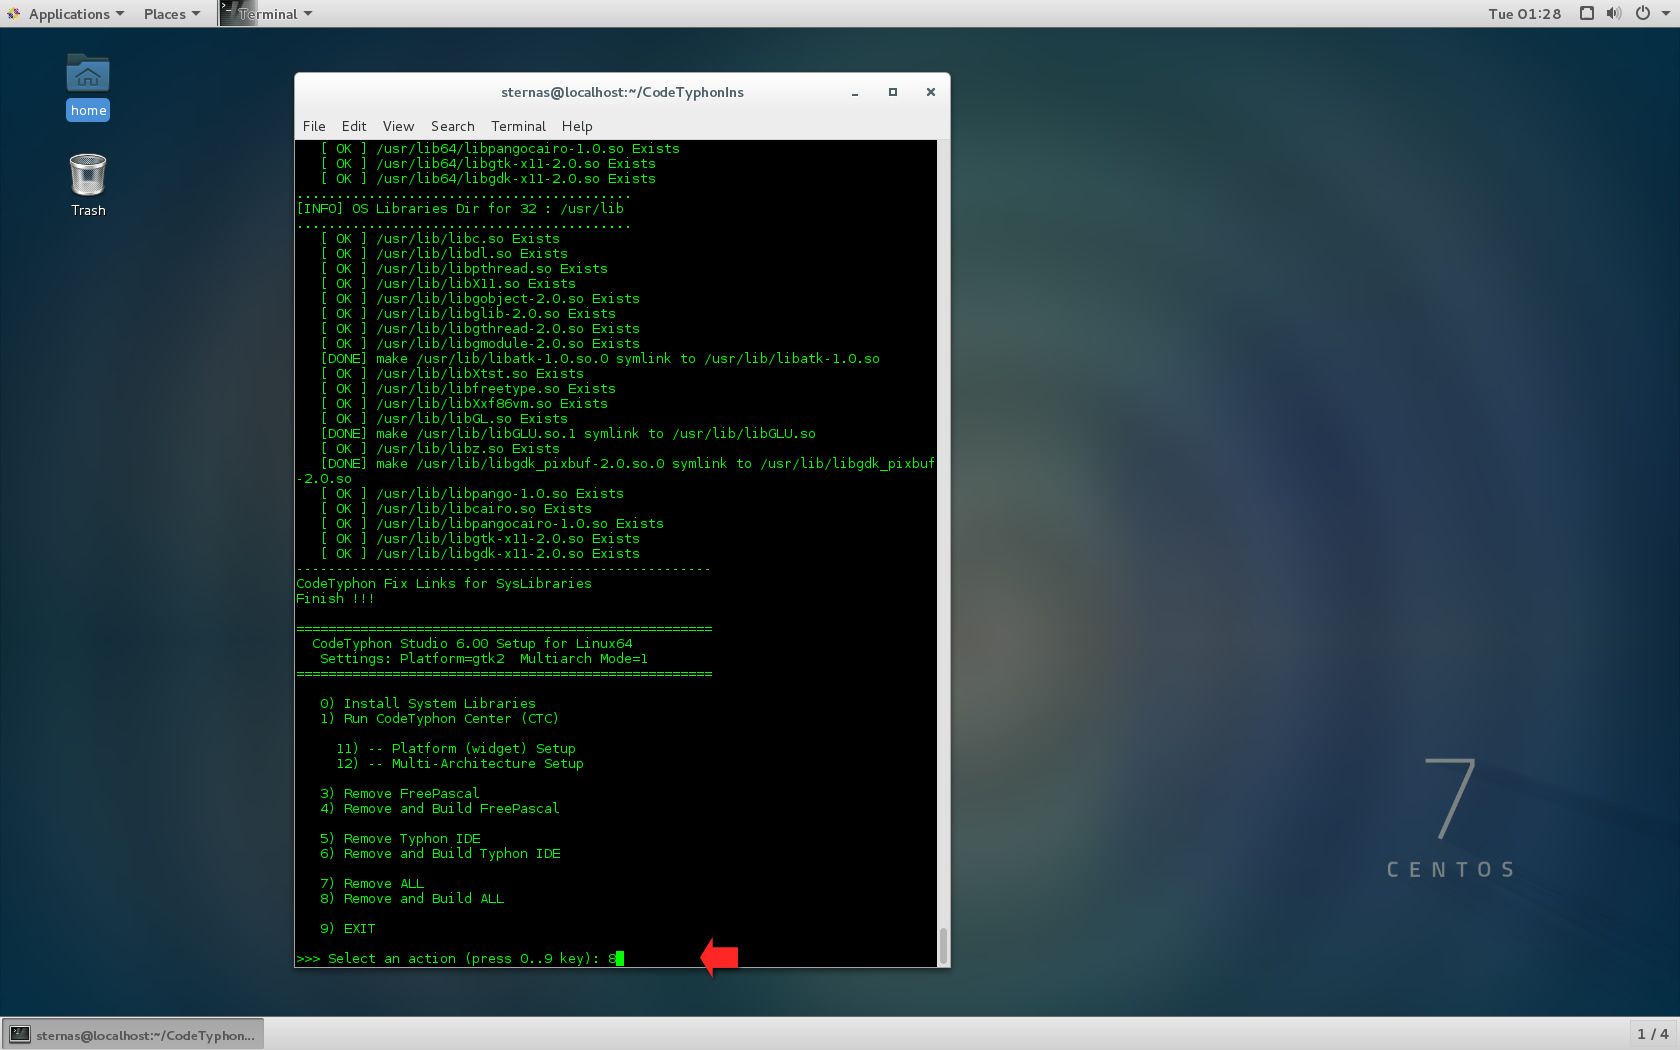
Task: Click text '3) Remove FreePascal'
Action: pos(400,793)
